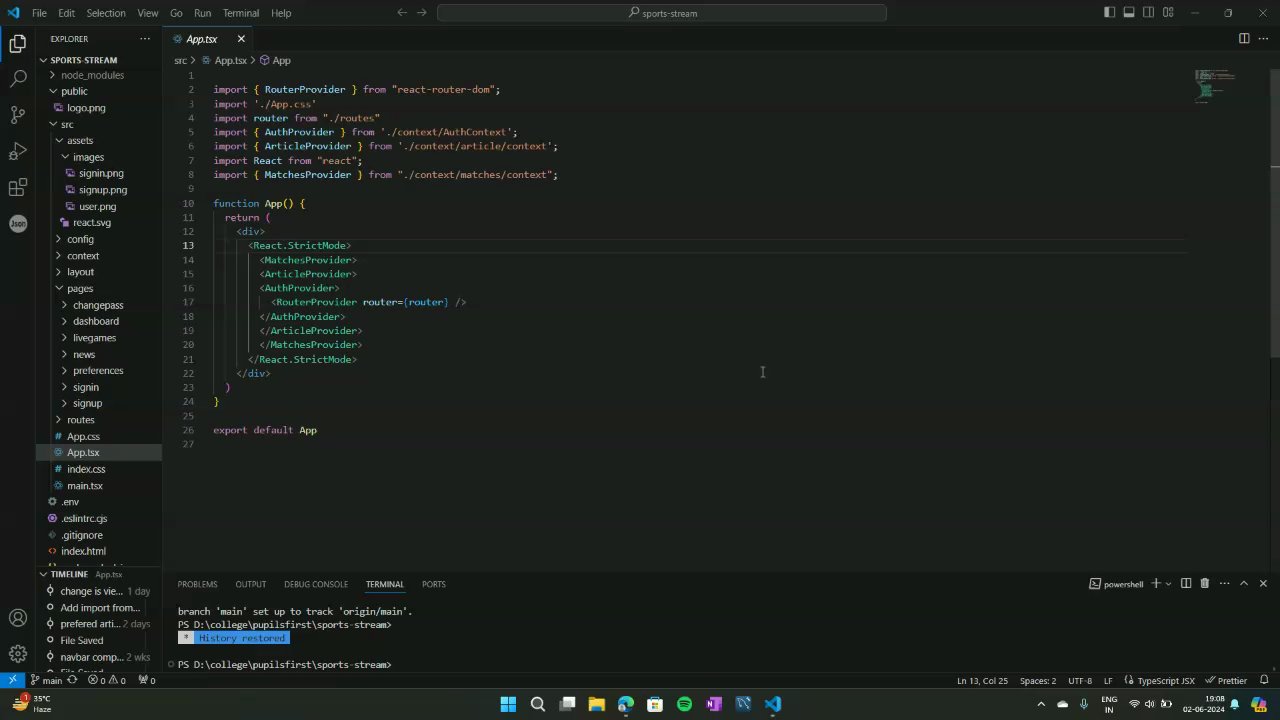Switch to the Problems panel tab
Viewport: 1280px width, 720px height.
pos(197,584)
